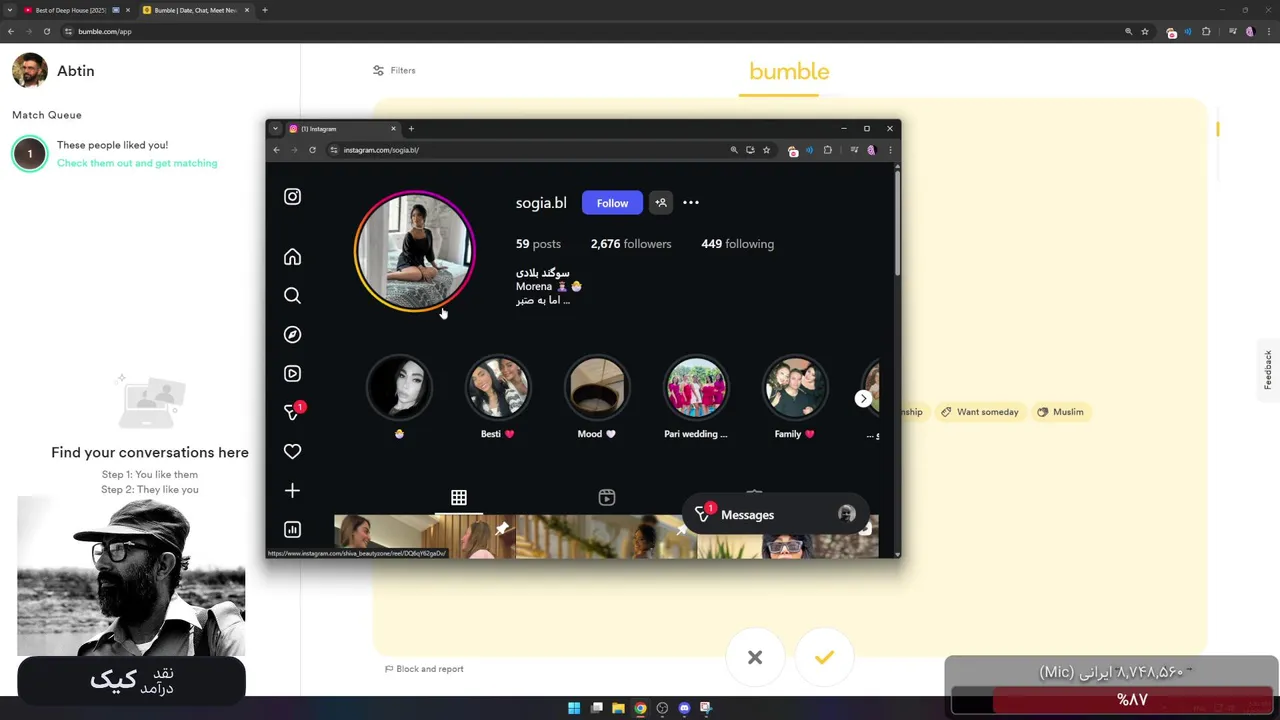The width and height of the screenshot is (1280, 720).
Task: Open profile options three-dot menu
Action: pos(691,203)
